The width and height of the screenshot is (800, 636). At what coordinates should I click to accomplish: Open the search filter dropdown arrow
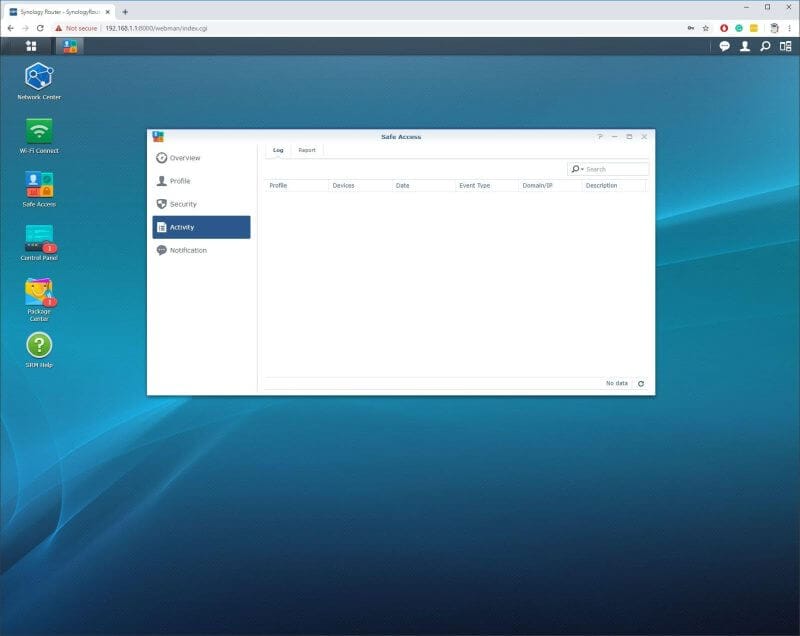584,168
